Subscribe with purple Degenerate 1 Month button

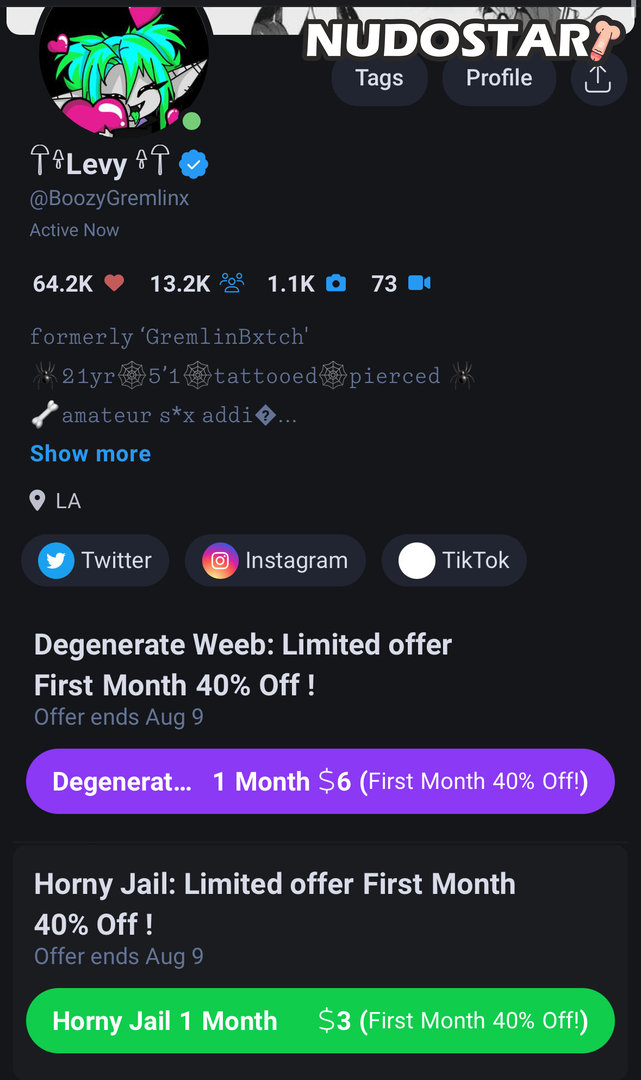point(320,781)
